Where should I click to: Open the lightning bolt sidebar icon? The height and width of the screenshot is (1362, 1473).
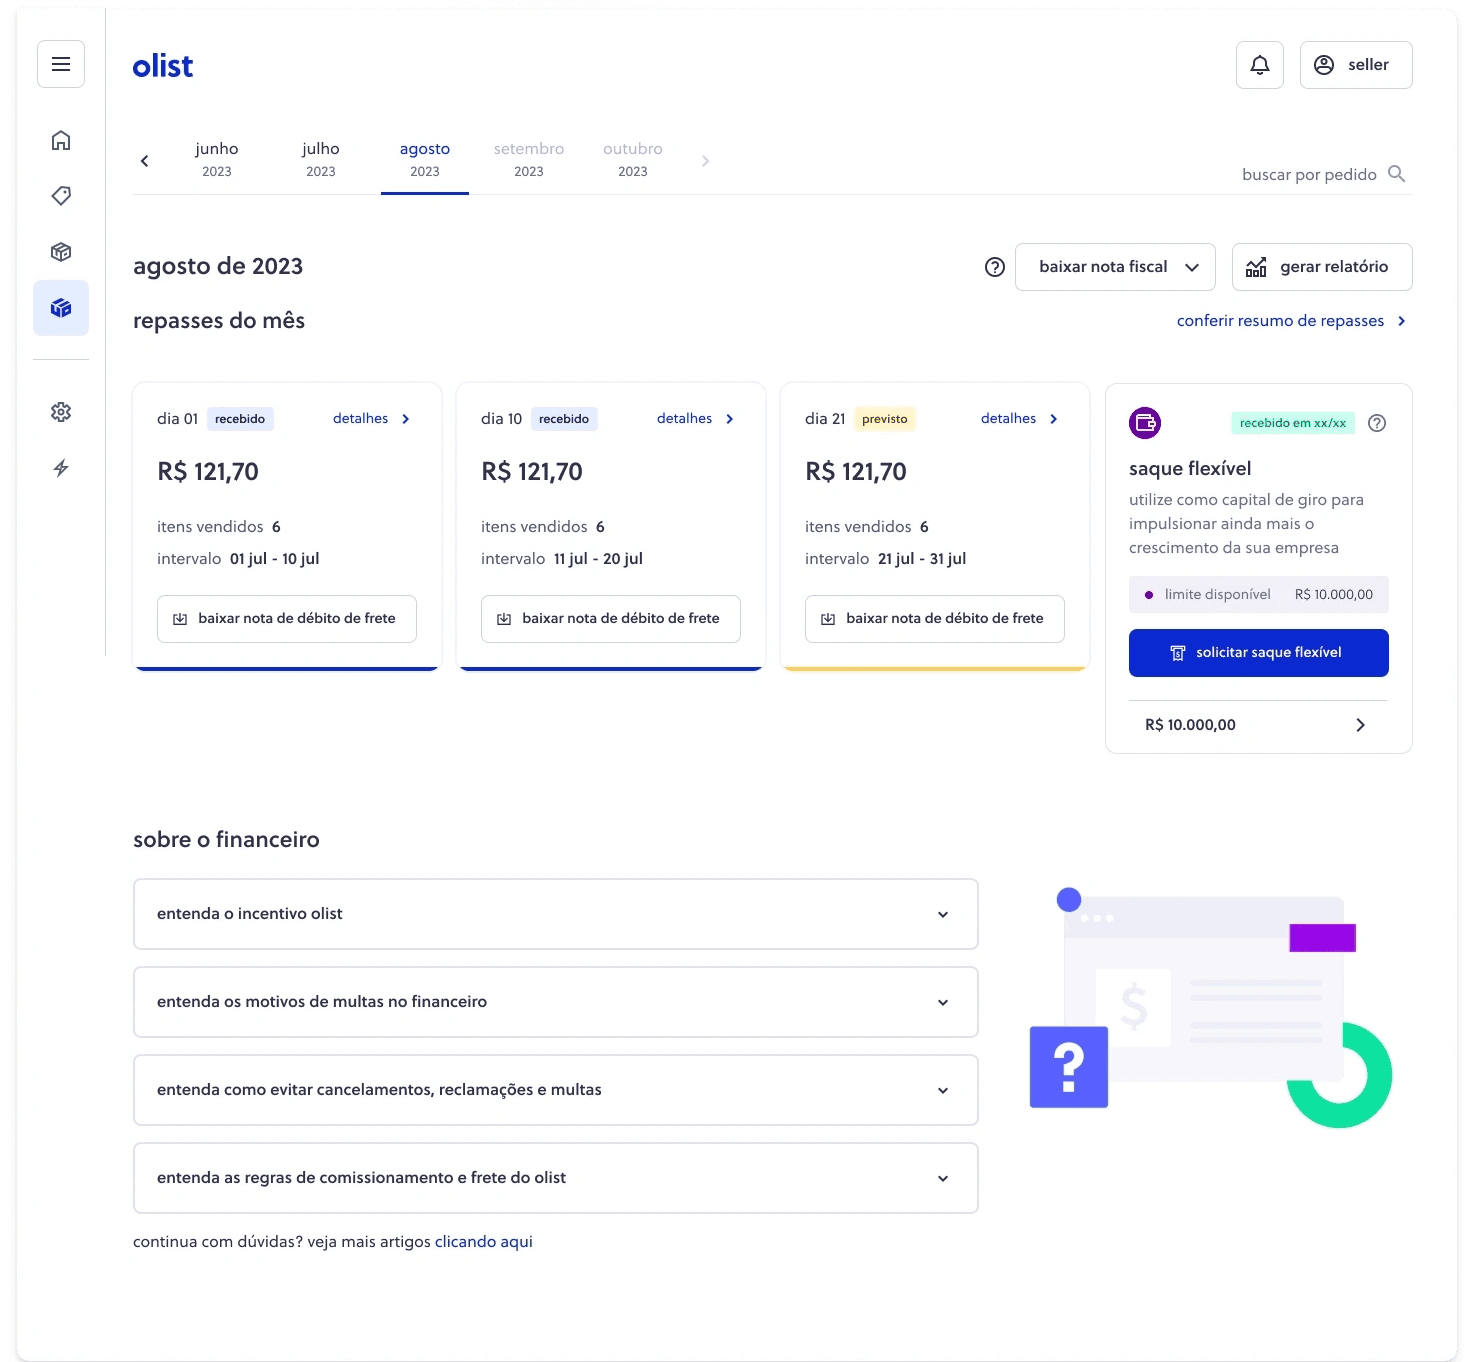[x=61, y=468]
